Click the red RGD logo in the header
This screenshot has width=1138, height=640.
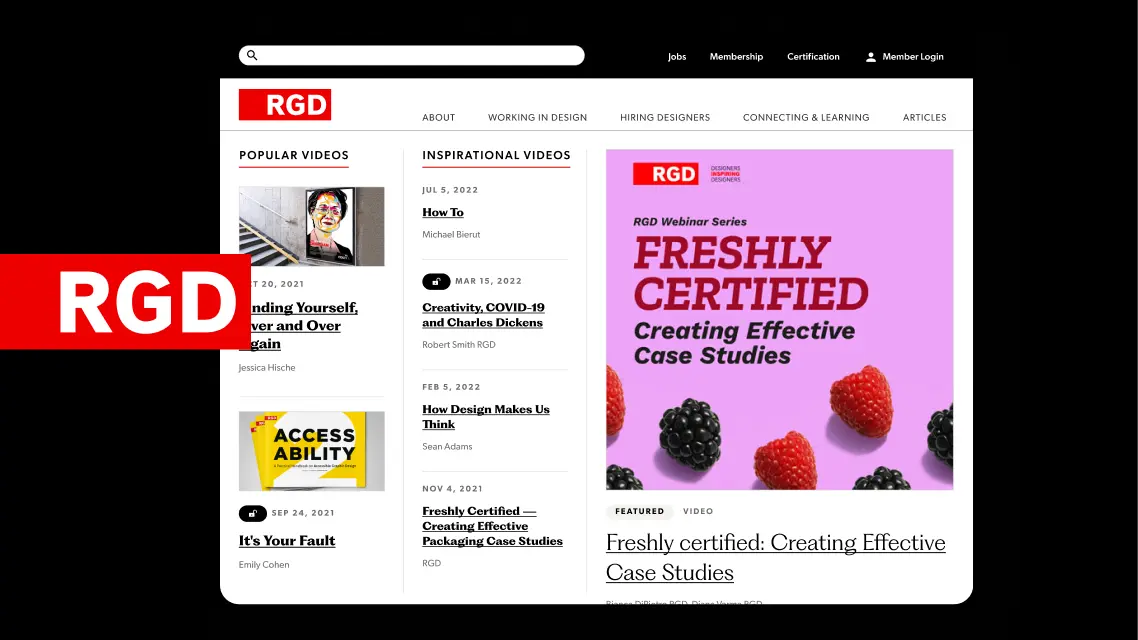(x=285, y=104)
